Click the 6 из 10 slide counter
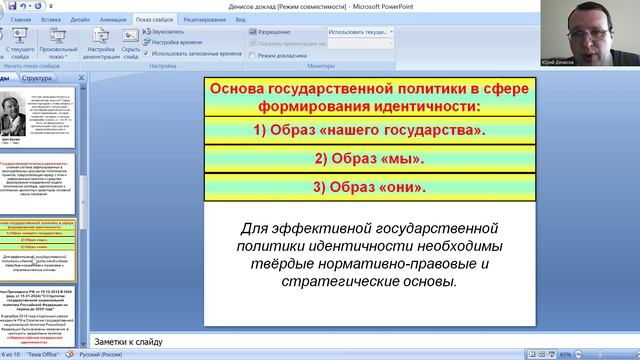The height and width of the screenshot is (360, 640). 10,355
